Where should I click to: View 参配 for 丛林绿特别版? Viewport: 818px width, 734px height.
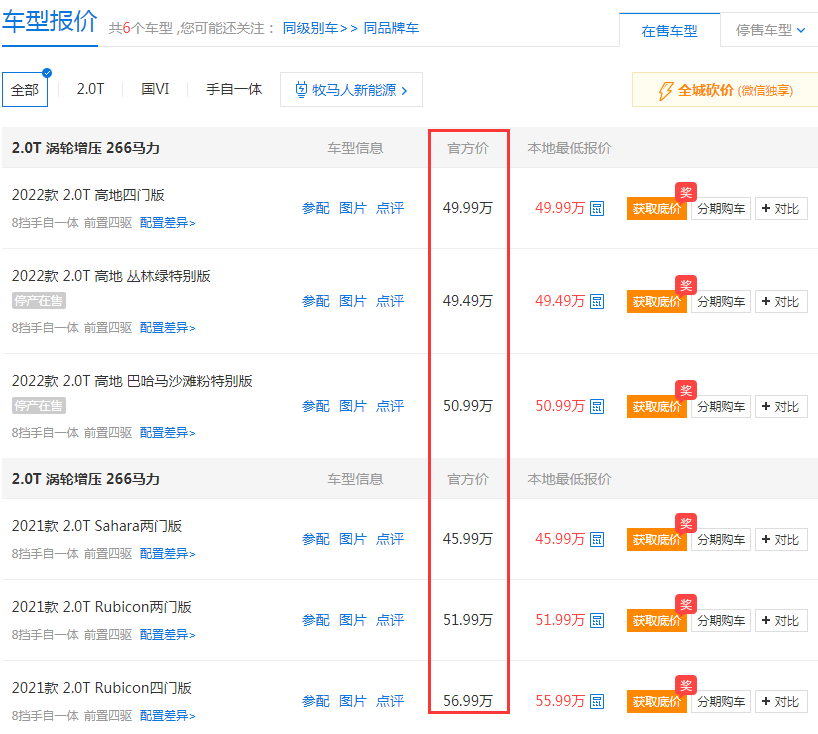tap(316, 301)
